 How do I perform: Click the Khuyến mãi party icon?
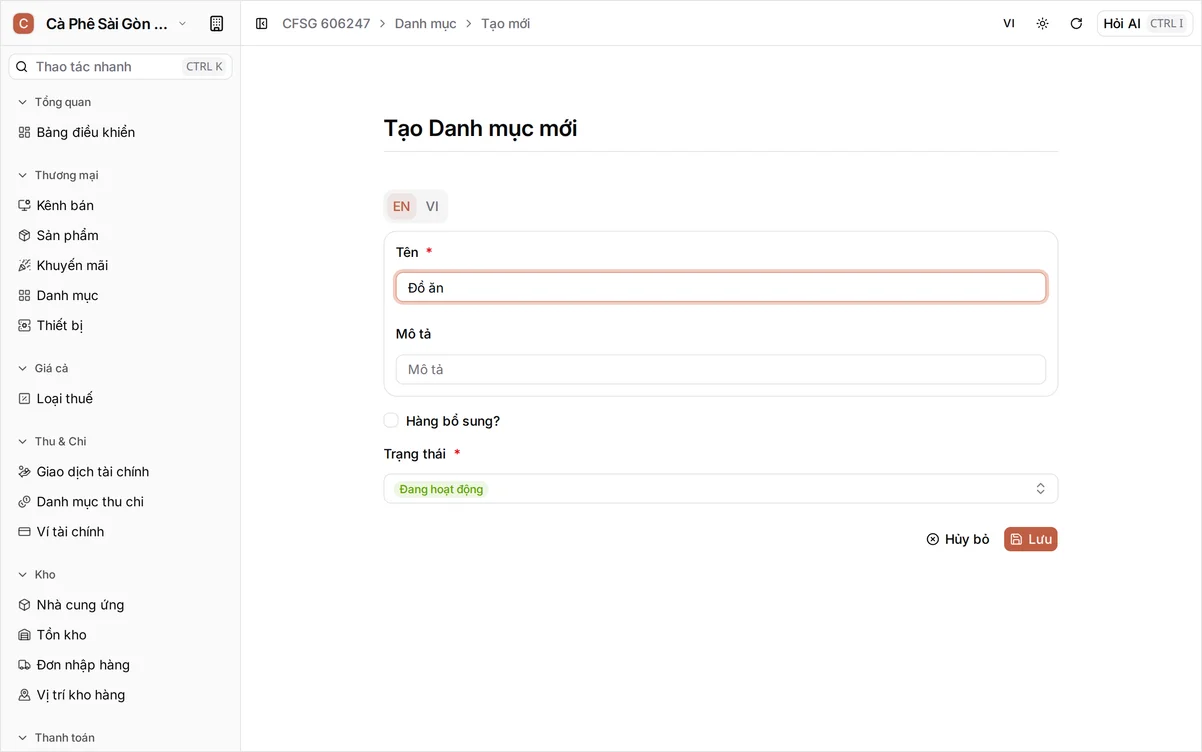tap(25, 265)
